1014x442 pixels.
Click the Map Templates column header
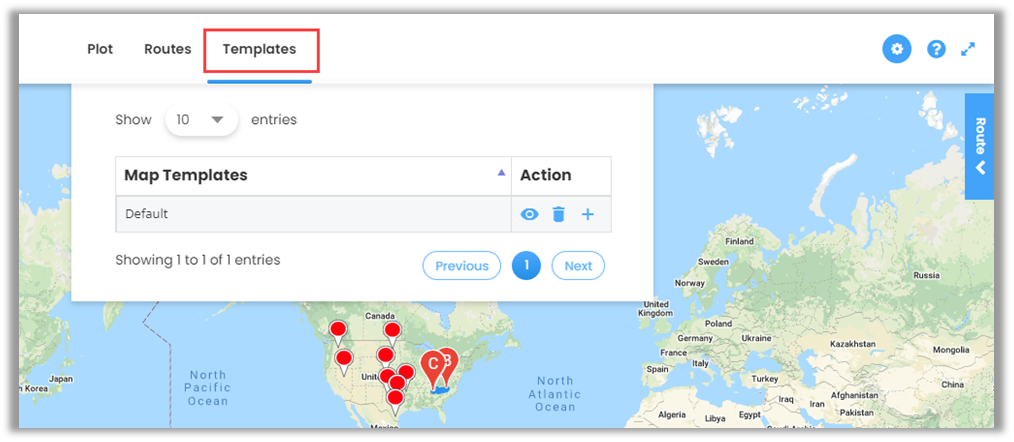tap(186, 175)
